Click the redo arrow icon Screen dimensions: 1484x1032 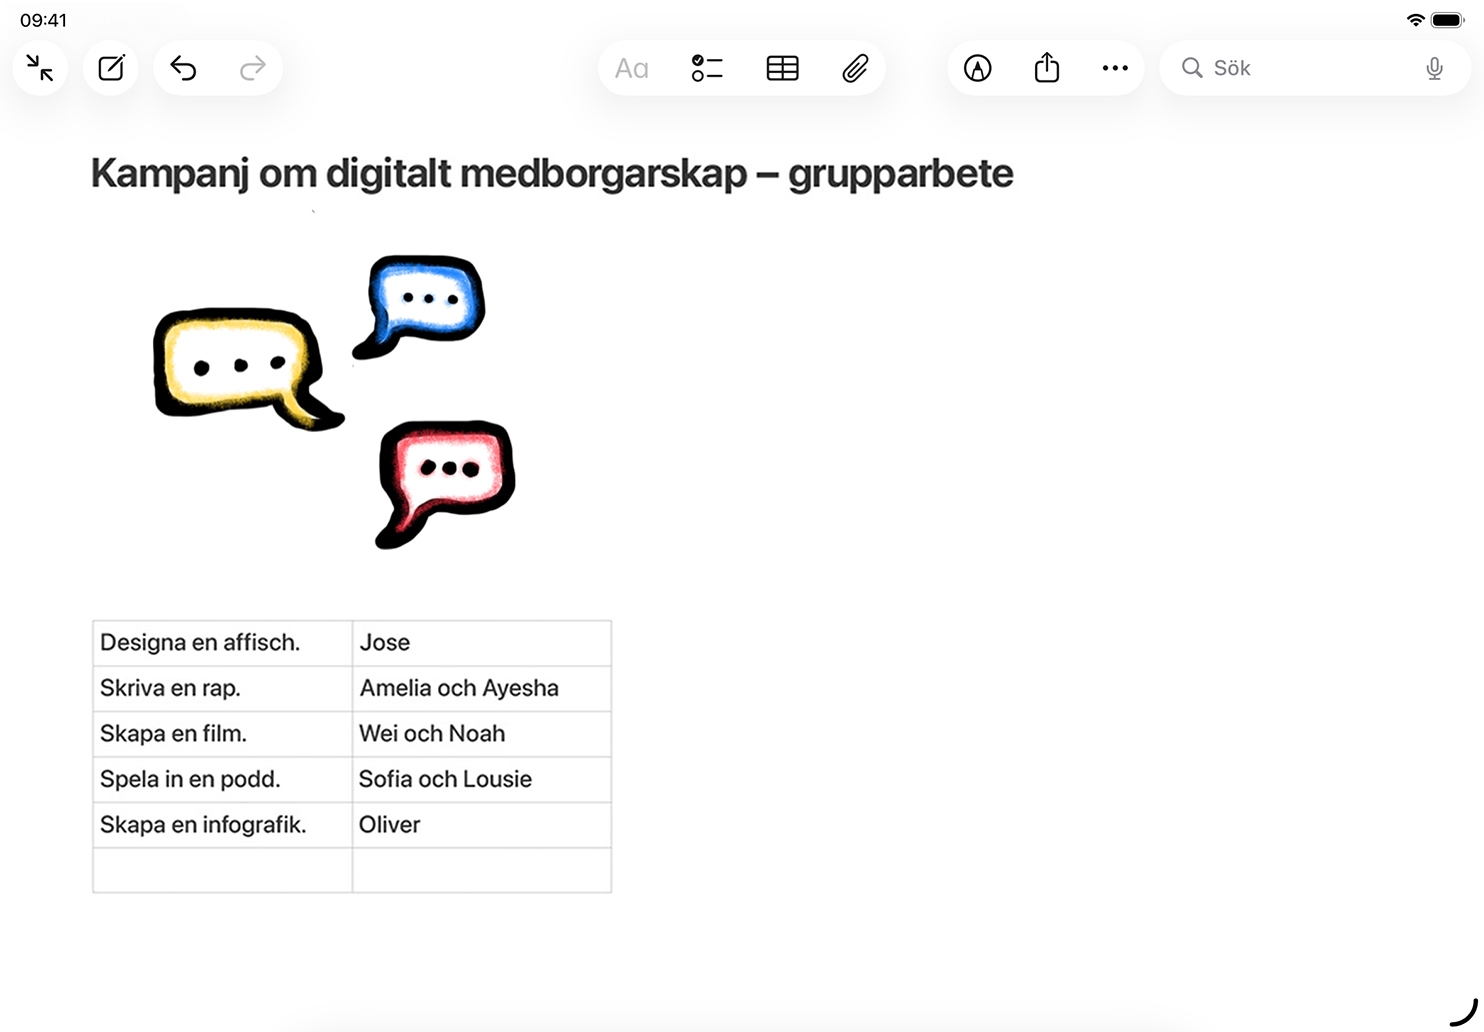[x=253, y=68]
